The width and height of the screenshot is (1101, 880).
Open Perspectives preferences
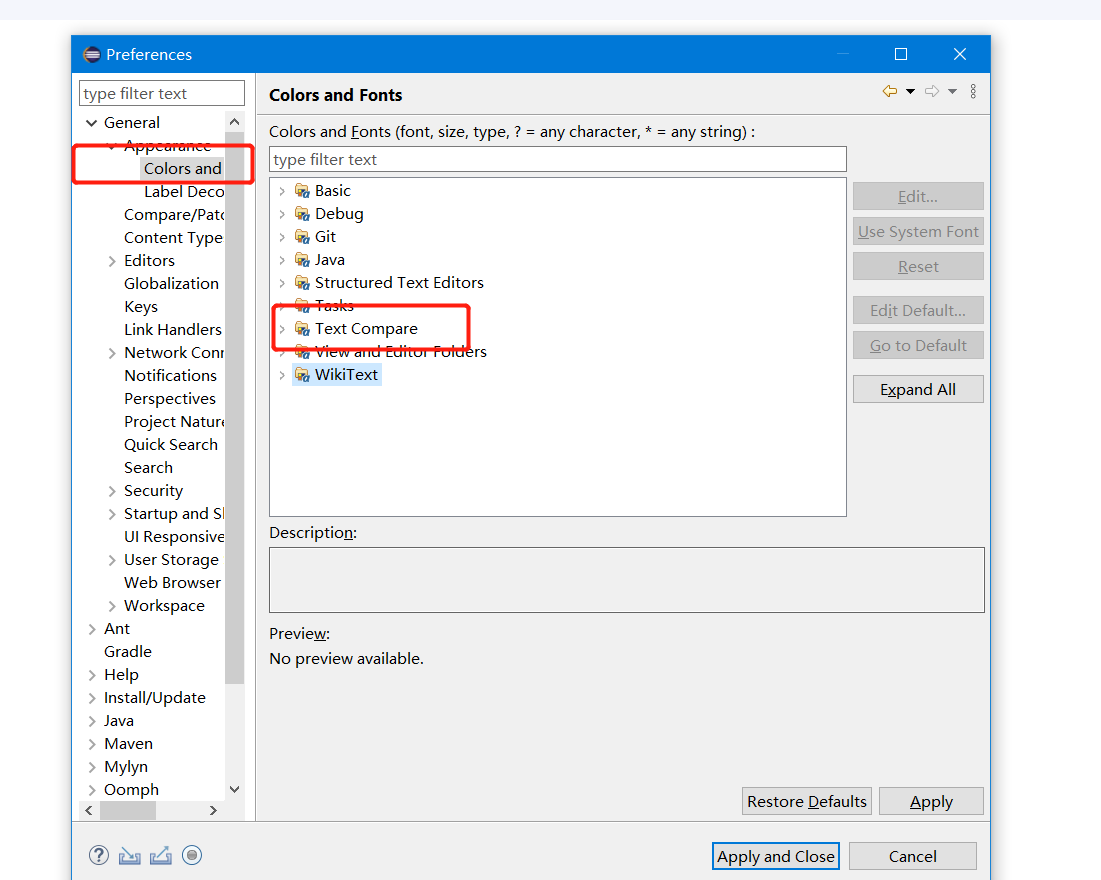[170, 399]
